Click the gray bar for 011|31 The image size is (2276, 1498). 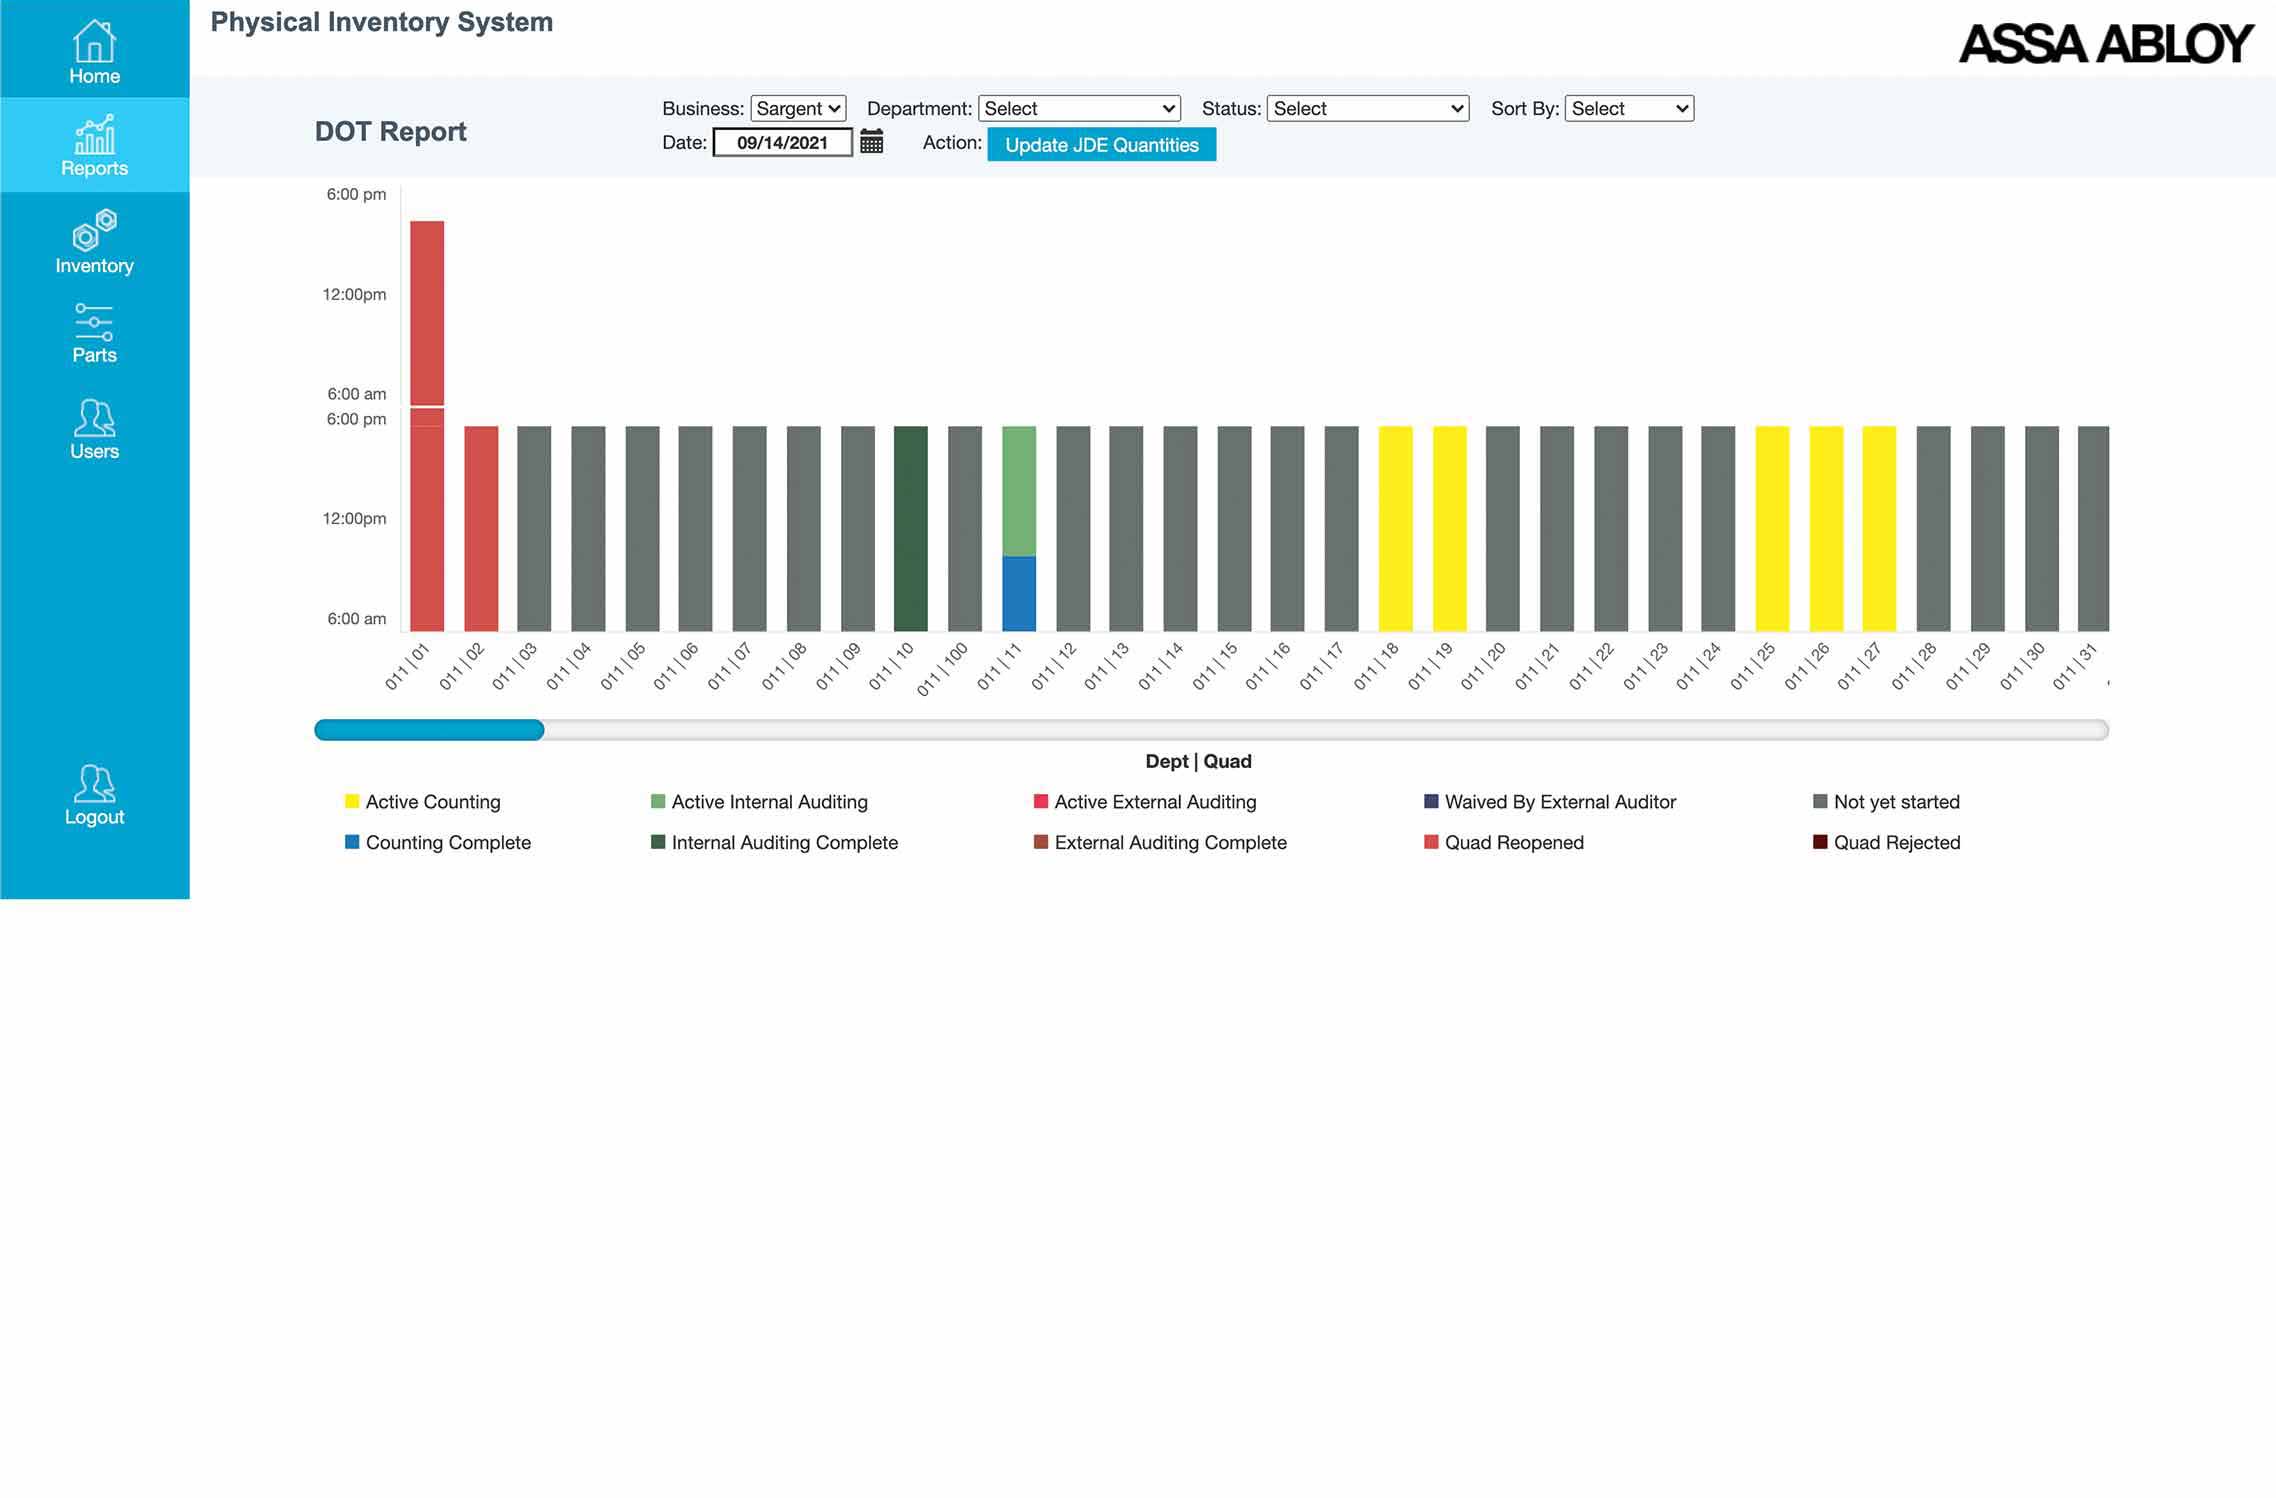click(2093, 528)
